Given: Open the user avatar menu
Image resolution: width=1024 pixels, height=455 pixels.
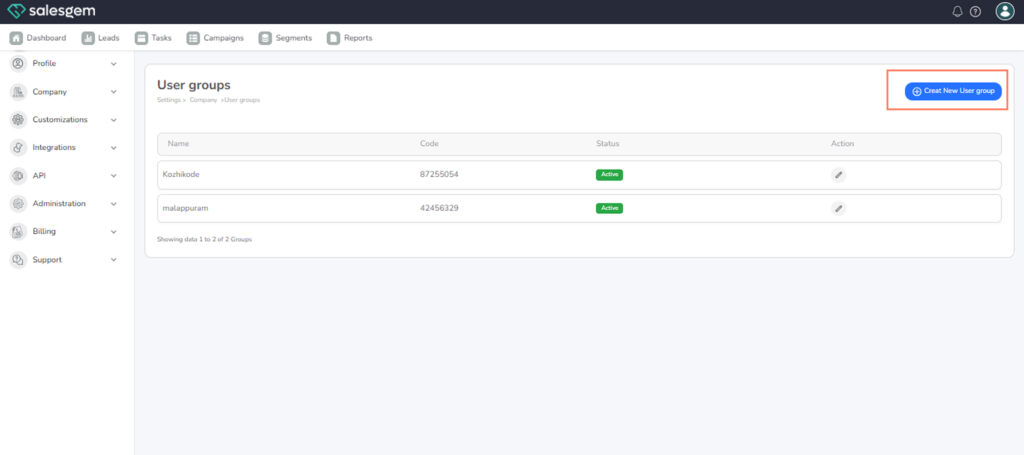Looking at the screenshot, I should point(1004,11).
